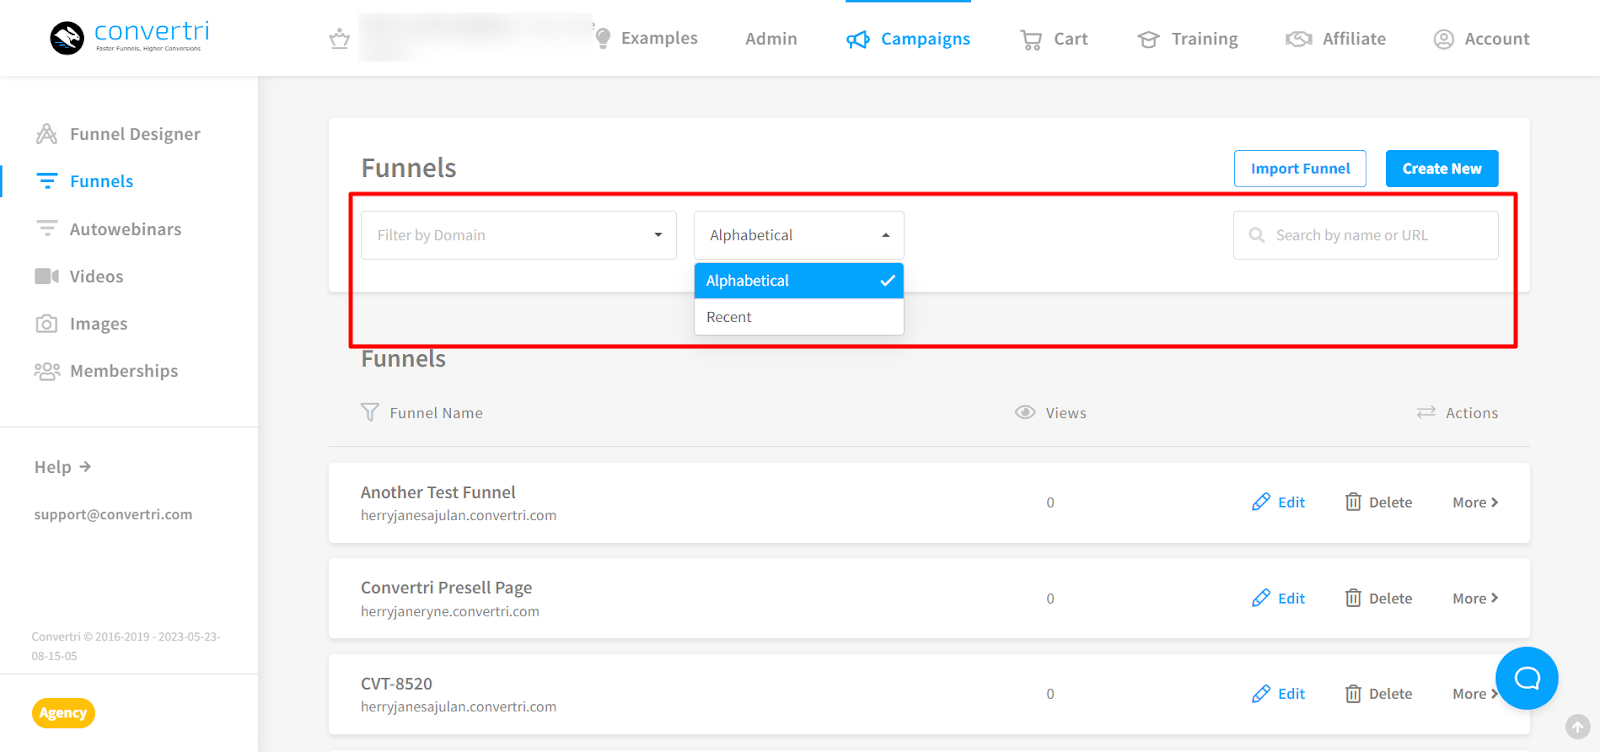Click pencil icon for Convertri Presell Page
The width and height of the screenshot is (1600, 752).
(x=1261, y=598)
